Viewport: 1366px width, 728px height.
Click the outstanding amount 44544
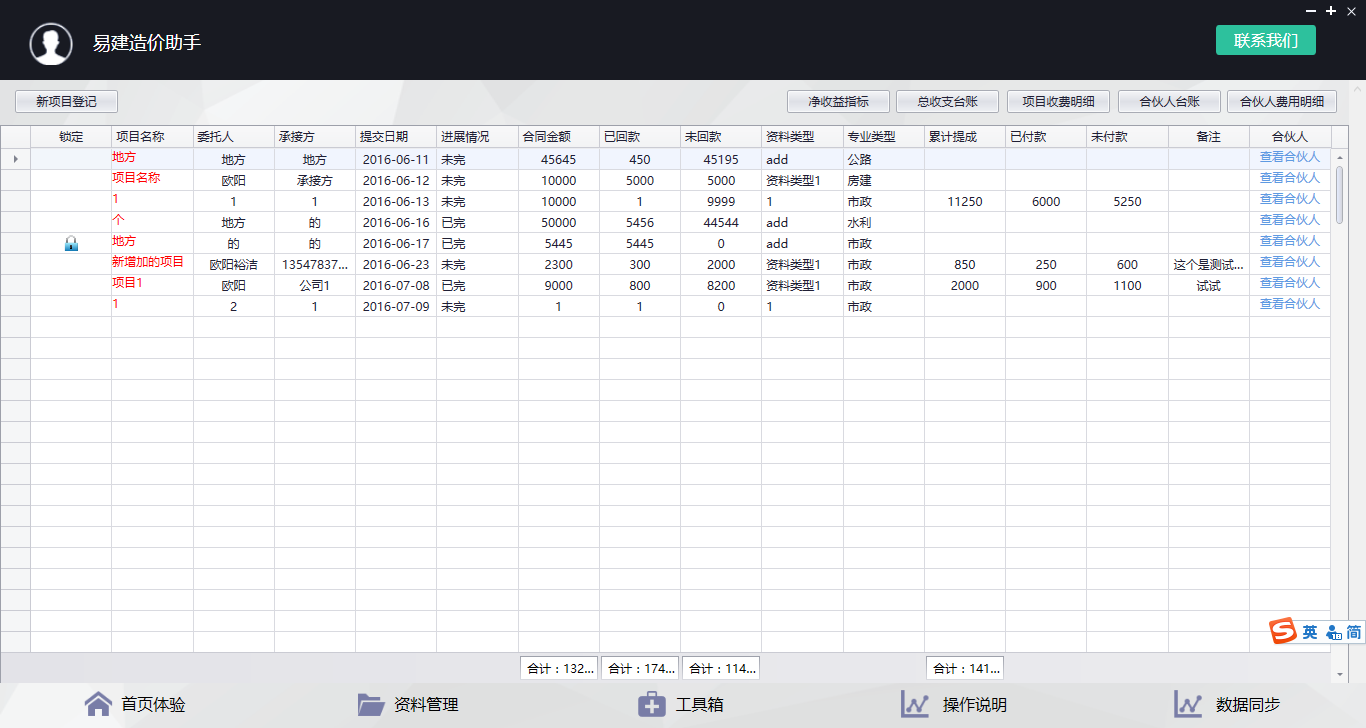[x=721, y=223]
